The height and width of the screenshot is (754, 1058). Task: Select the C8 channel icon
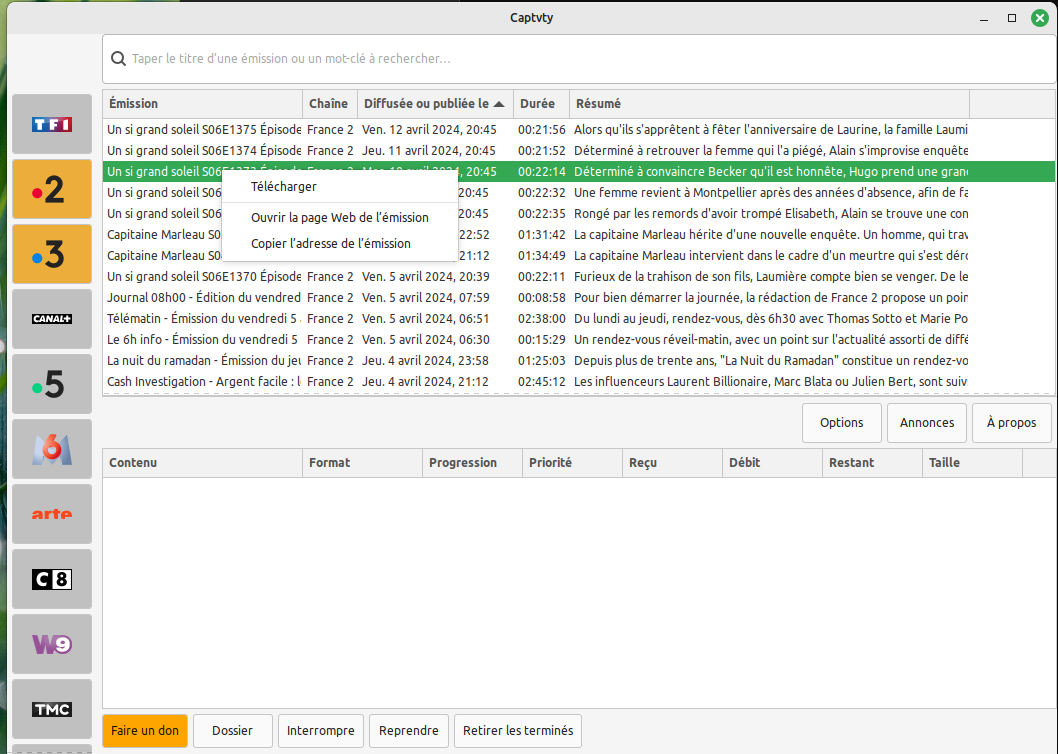(x=51, y=578)
